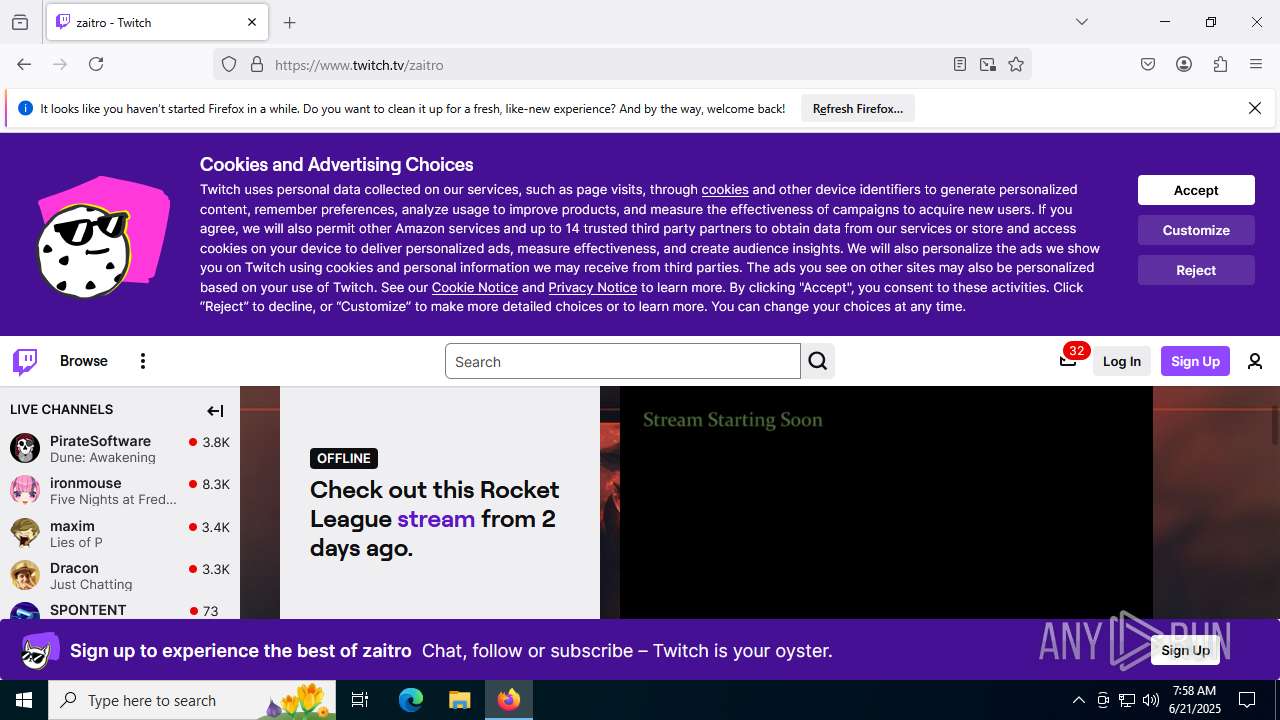Viewport: 1280px width, 720px height.
Task: Collapse the Live Channels sidebar
Action: pyautogui.click(x=215, y=410)
